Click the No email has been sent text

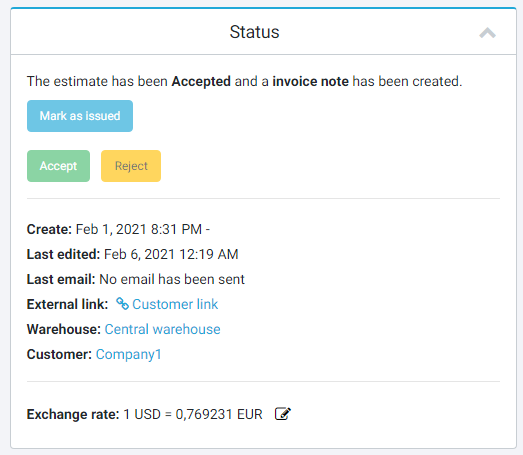tap(172, 279)
